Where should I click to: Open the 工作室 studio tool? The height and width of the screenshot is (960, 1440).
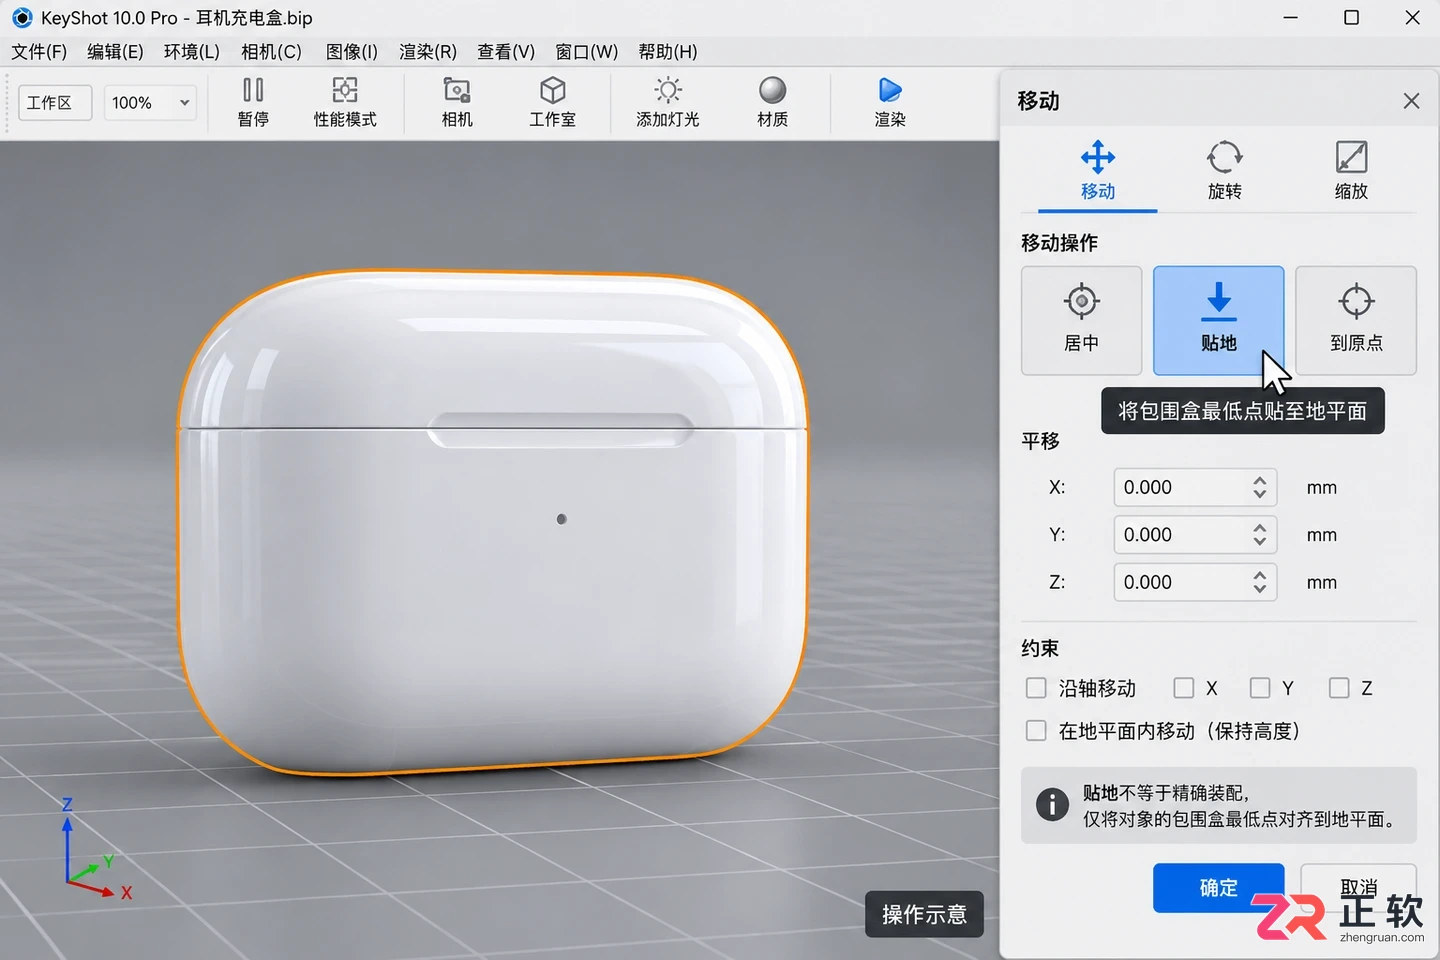click(x=552, y=102)
